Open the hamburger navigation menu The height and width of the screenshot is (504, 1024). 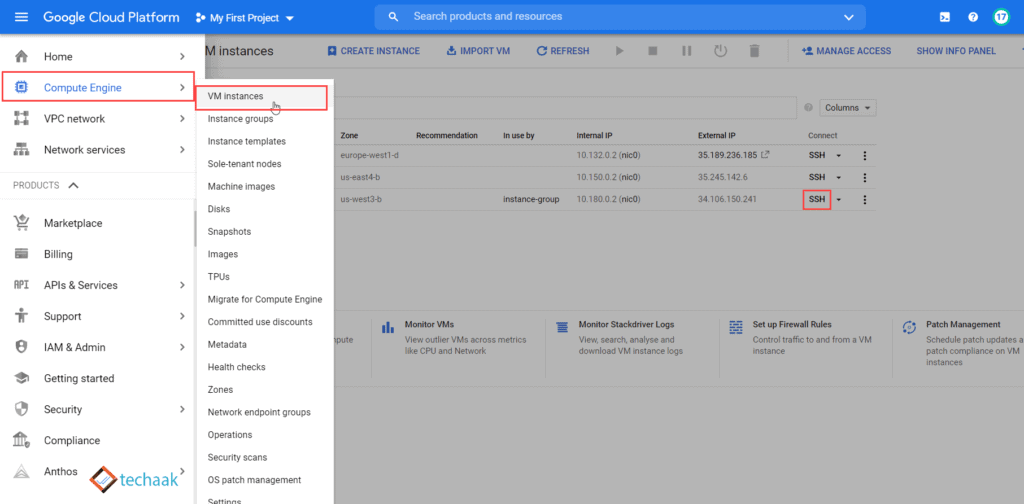click(22, 17)
